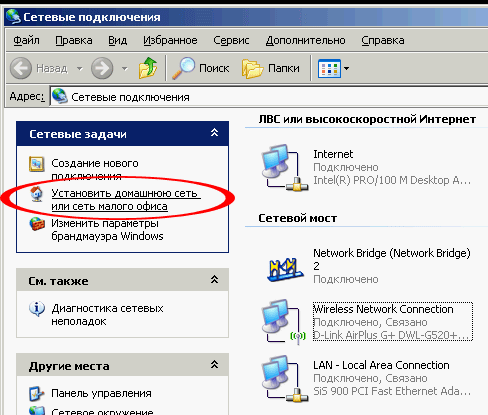Click the Forward arrow icon

102,68
